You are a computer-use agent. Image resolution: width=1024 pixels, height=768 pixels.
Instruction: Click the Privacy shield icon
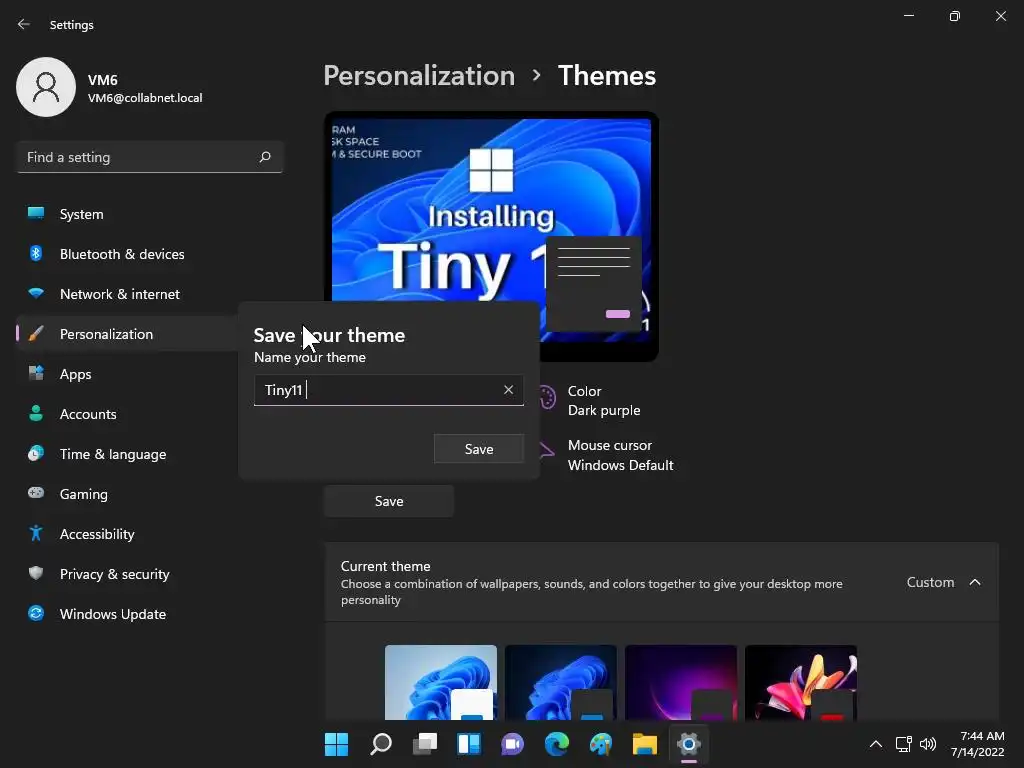pos(36,573)
